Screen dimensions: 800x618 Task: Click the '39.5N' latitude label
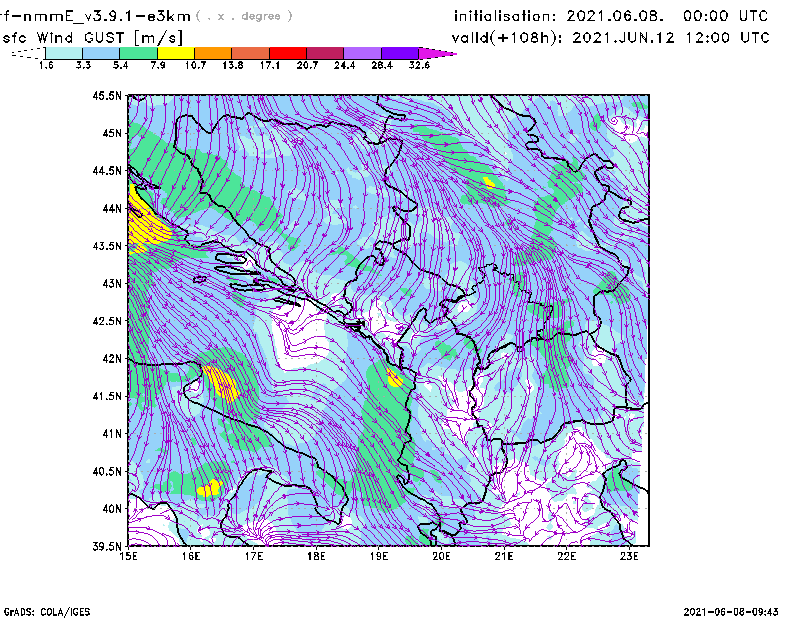point(107,546)
